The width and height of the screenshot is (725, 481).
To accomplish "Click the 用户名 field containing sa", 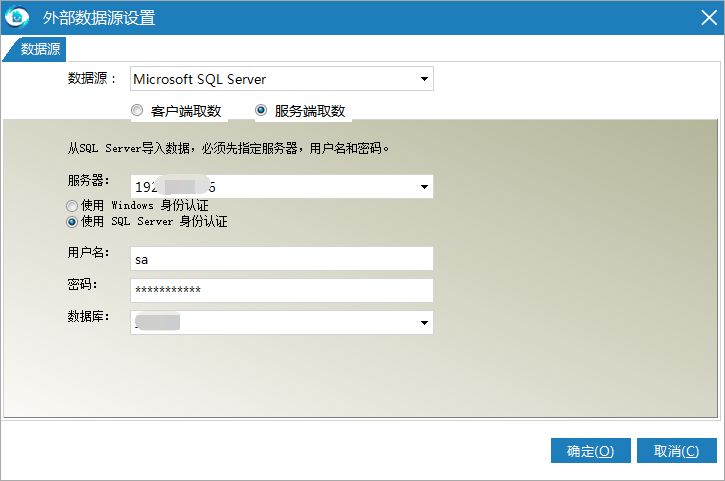I will [x=282, y=259].
